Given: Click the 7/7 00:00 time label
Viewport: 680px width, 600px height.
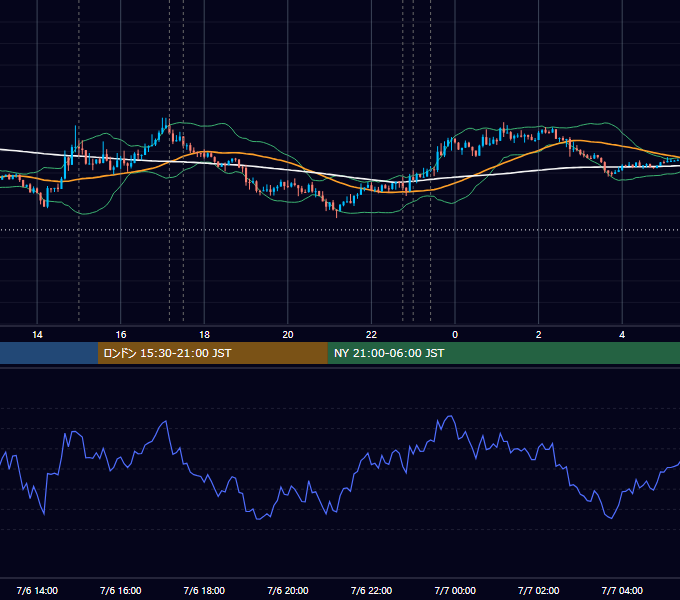Looking at the screenshot, I should [455, 590].
